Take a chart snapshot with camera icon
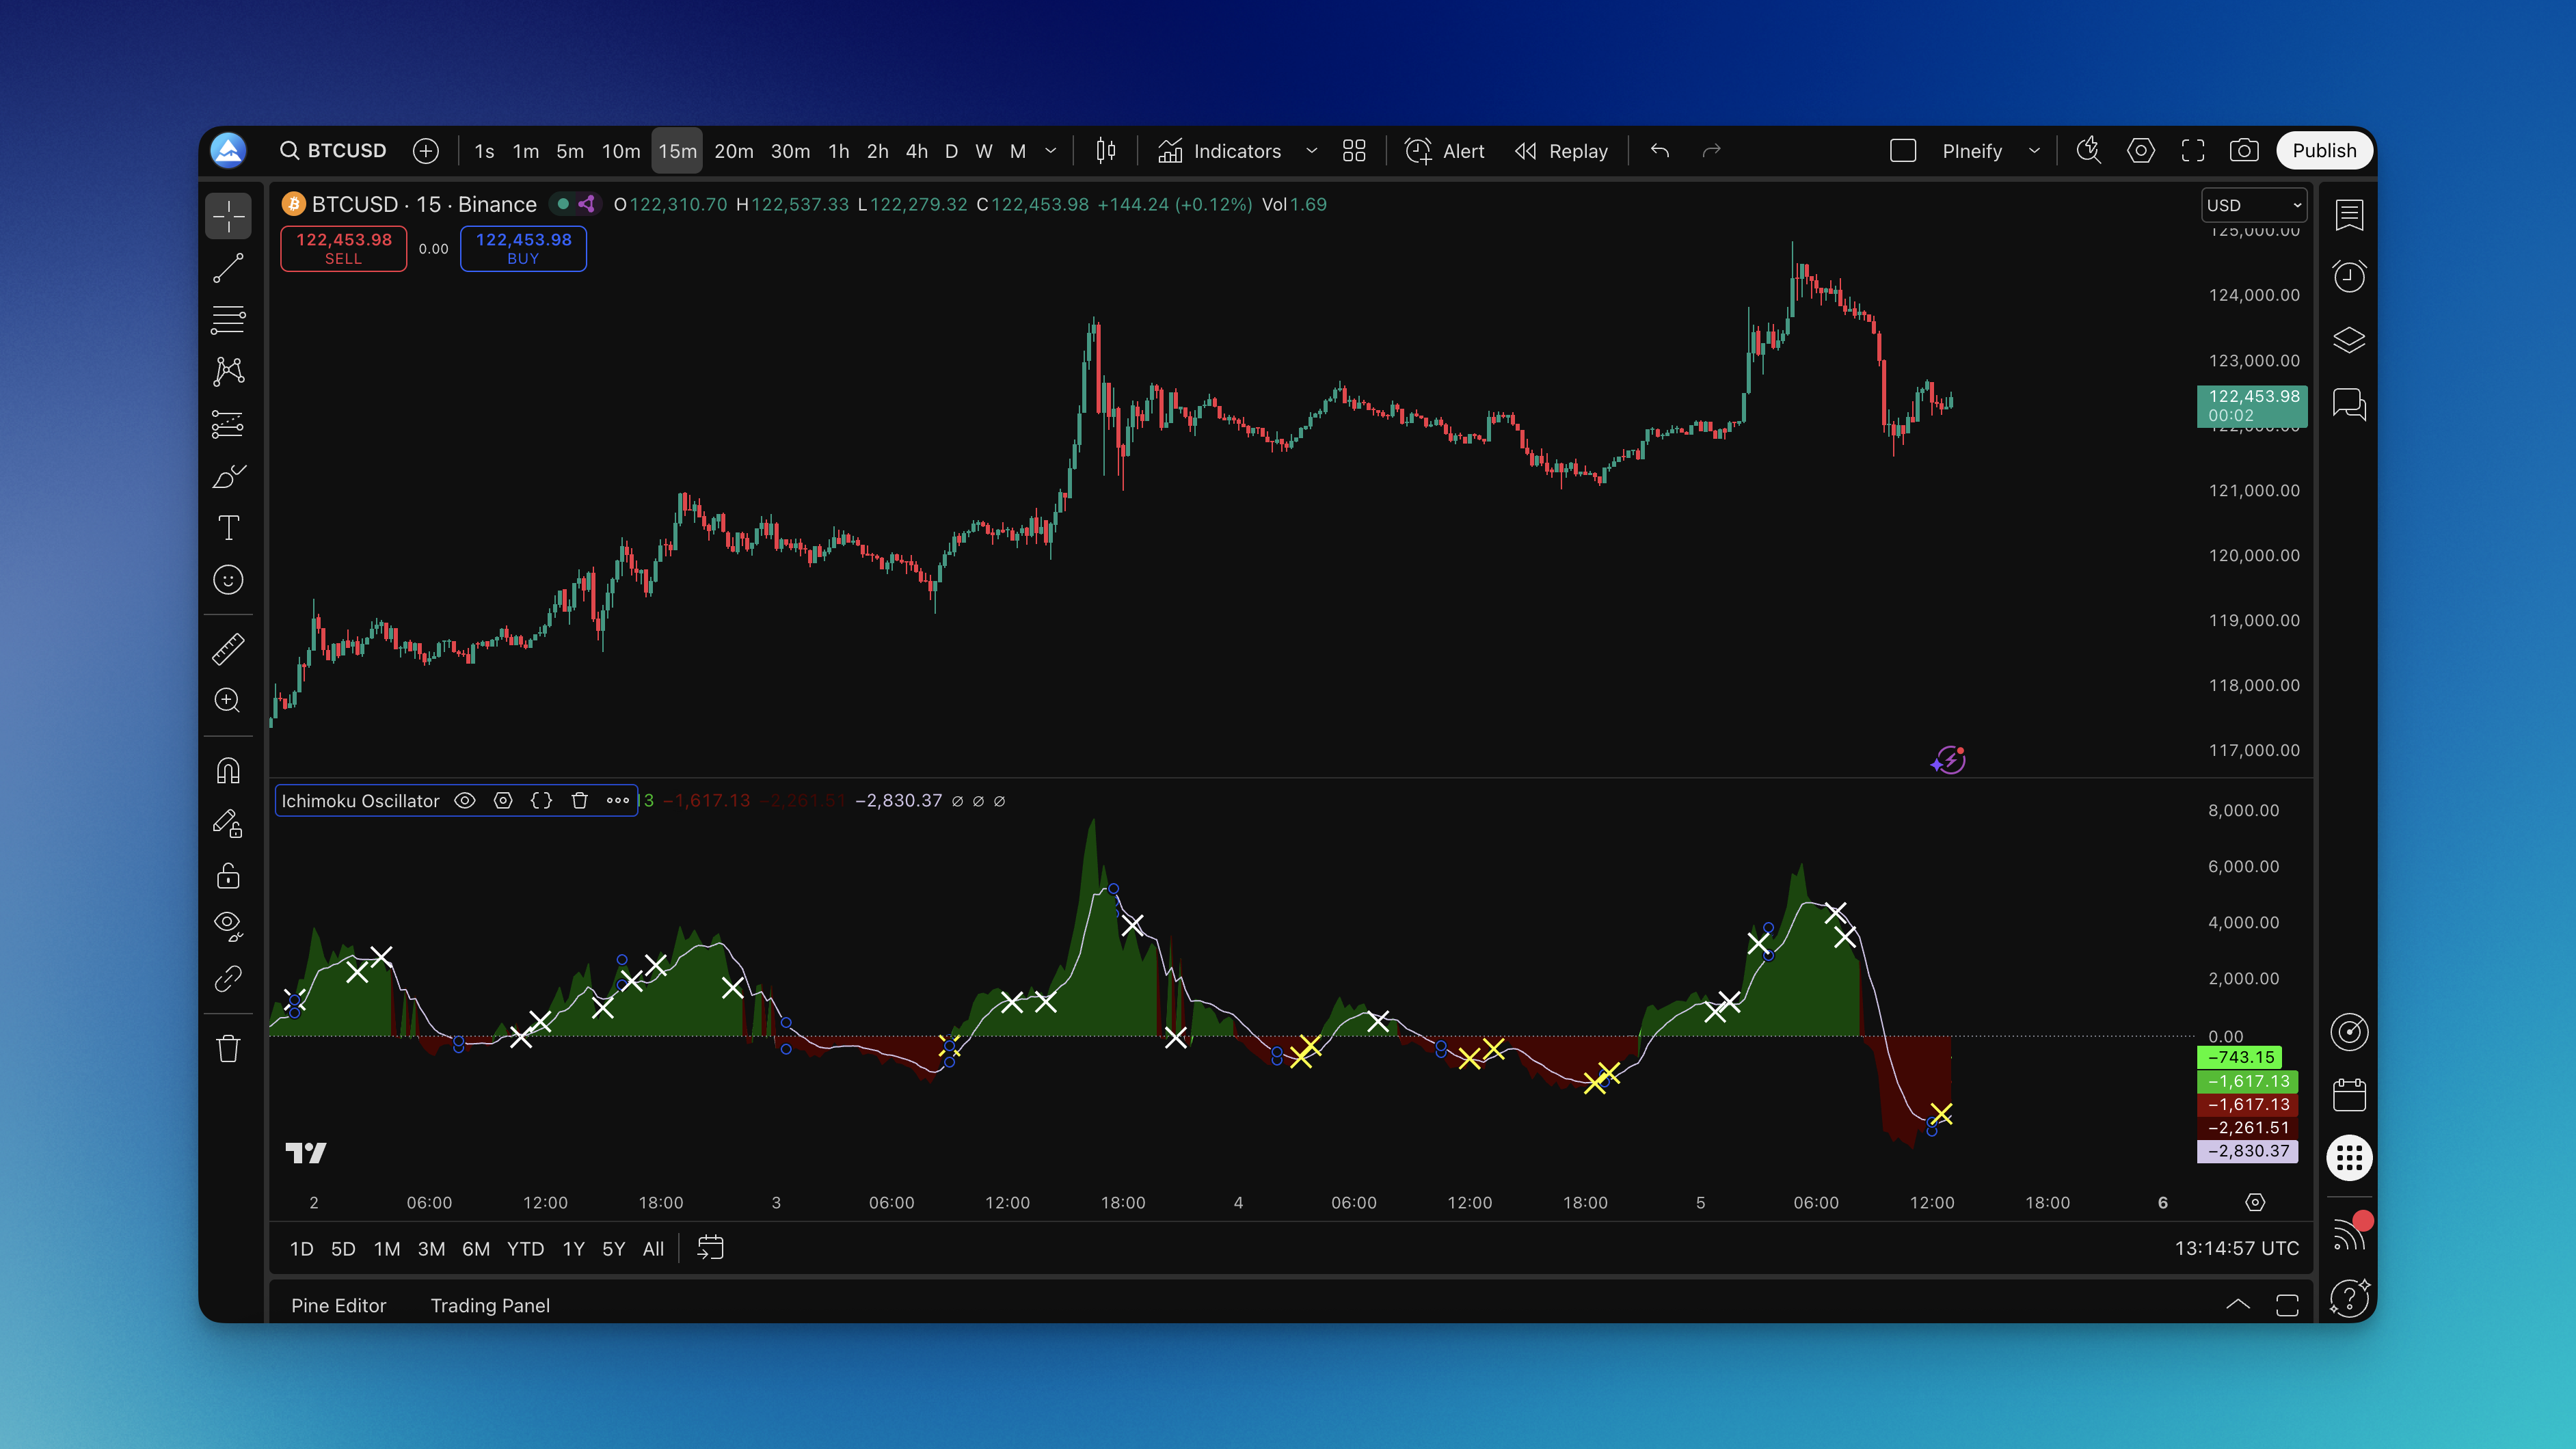This screenshot has width=2576, height=1449. point(2243,151)
